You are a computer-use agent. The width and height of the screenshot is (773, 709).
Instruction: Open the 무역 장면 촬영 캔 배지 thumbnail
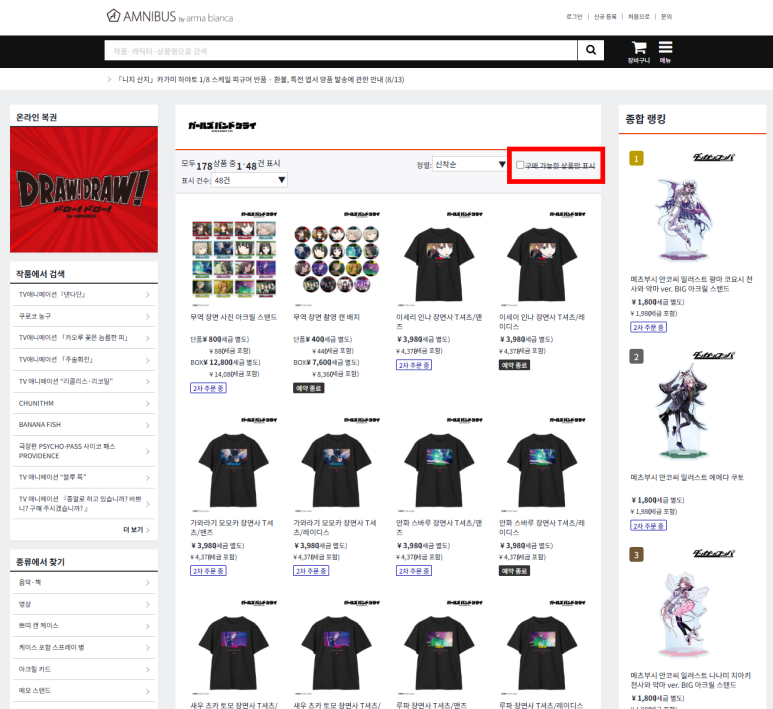coord(337,258)
